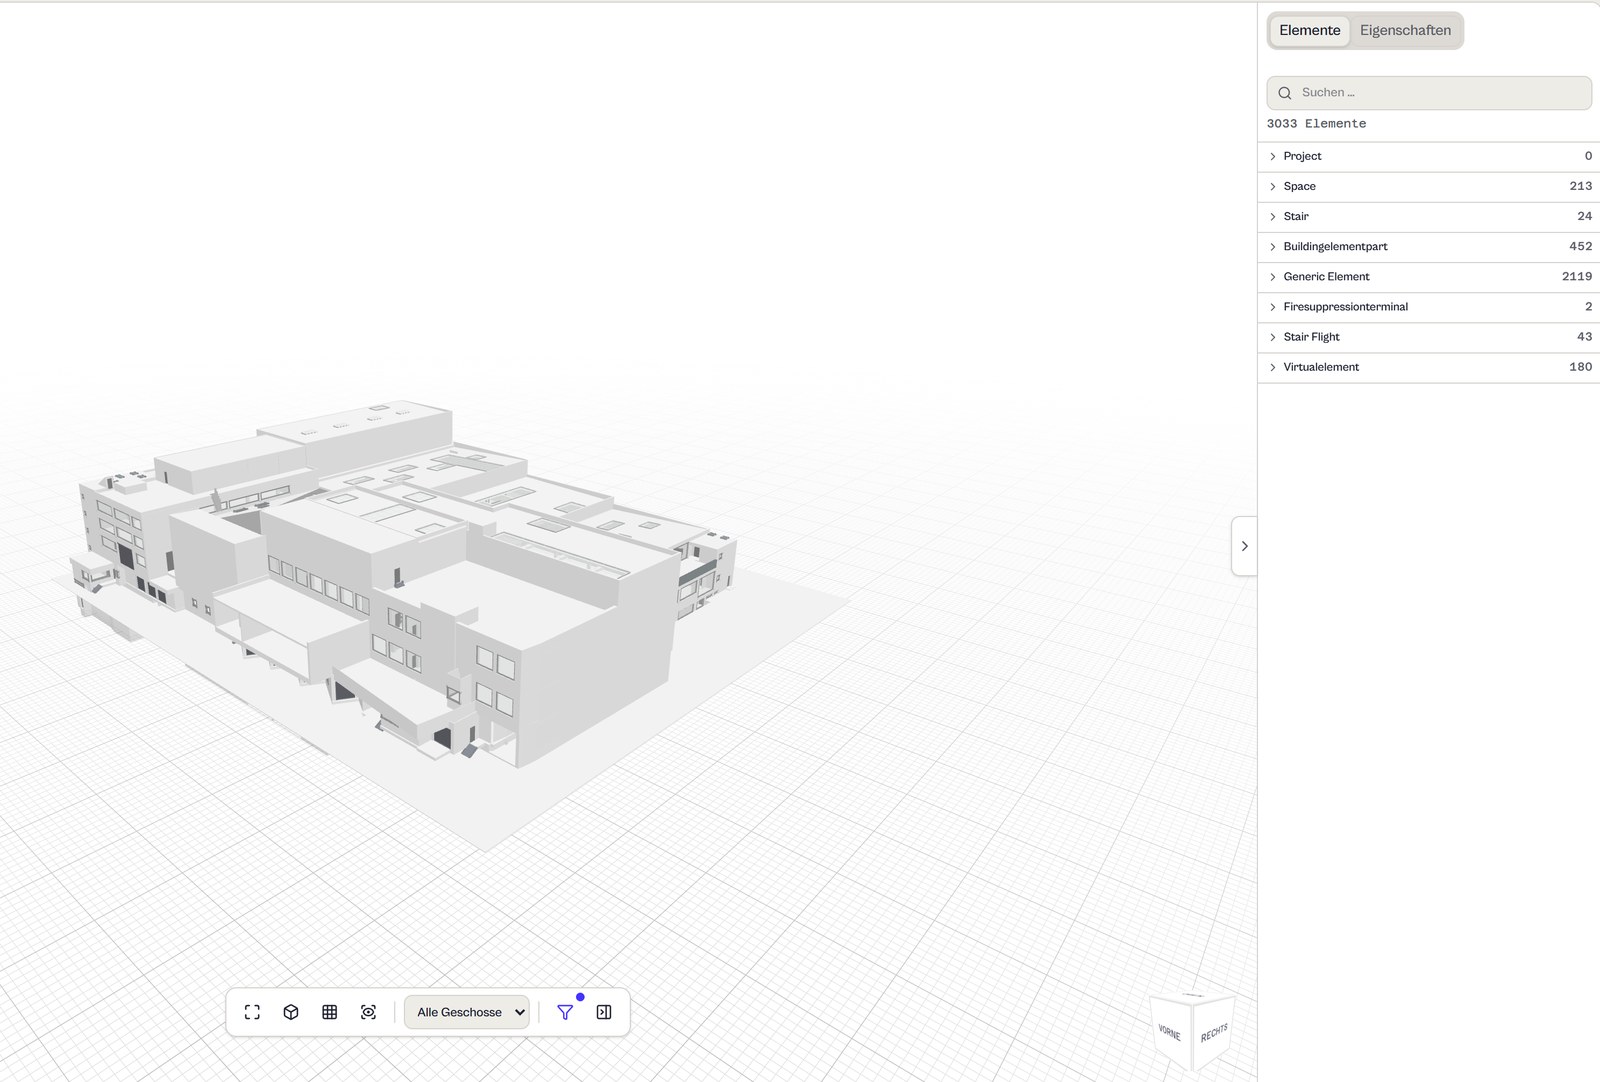Viewport: 1600px width, 1082px height.
Task: Select the Elemente tab
Action: (x=1310, y=30)
